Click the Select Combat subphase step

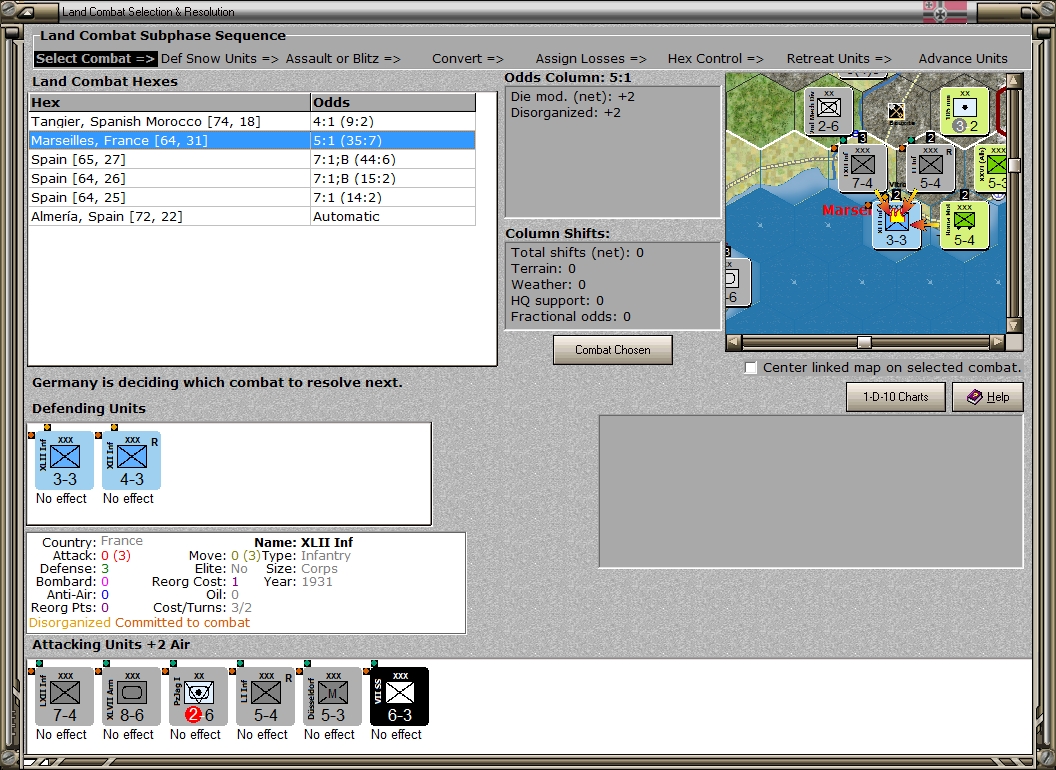[96, 59]
